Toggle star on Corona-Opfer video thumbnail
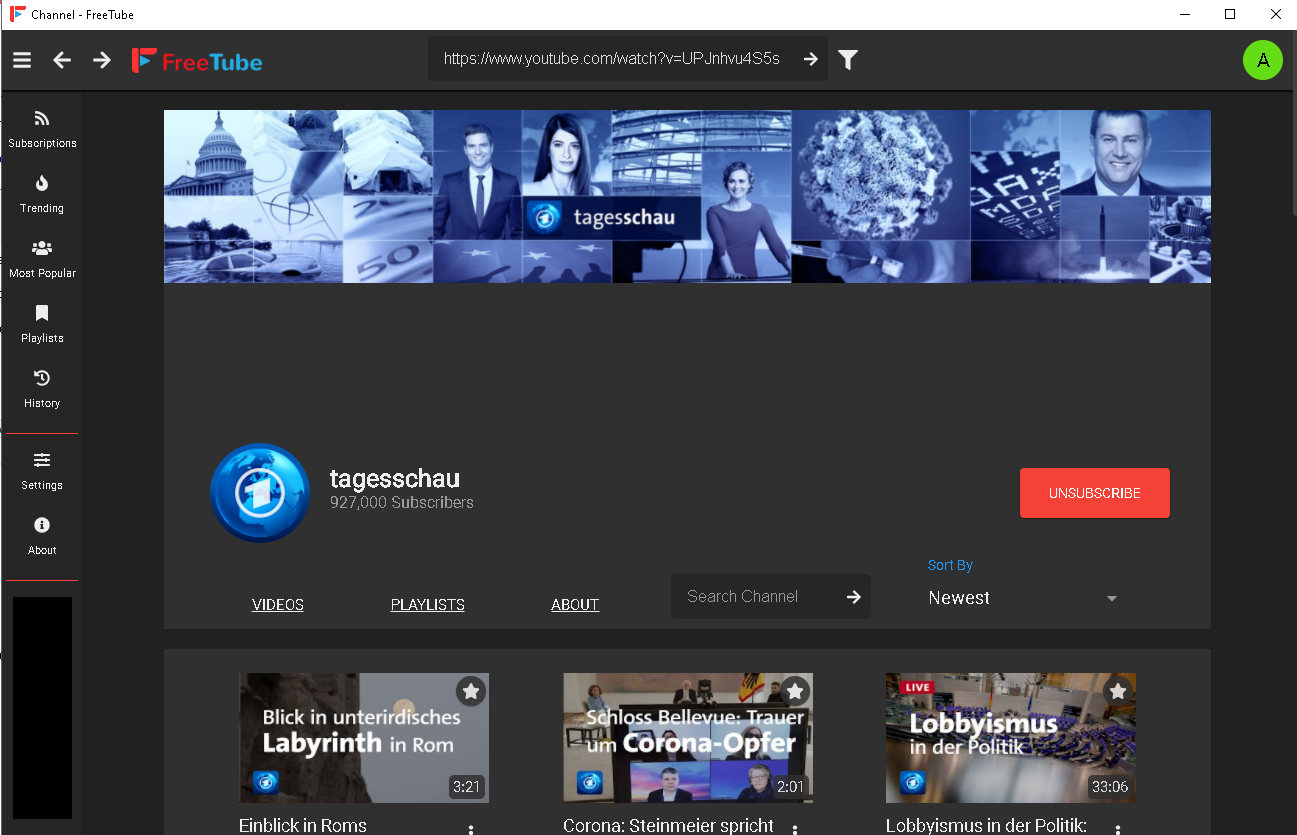The width and height of the screenshot is (1297, 835). 795,691
